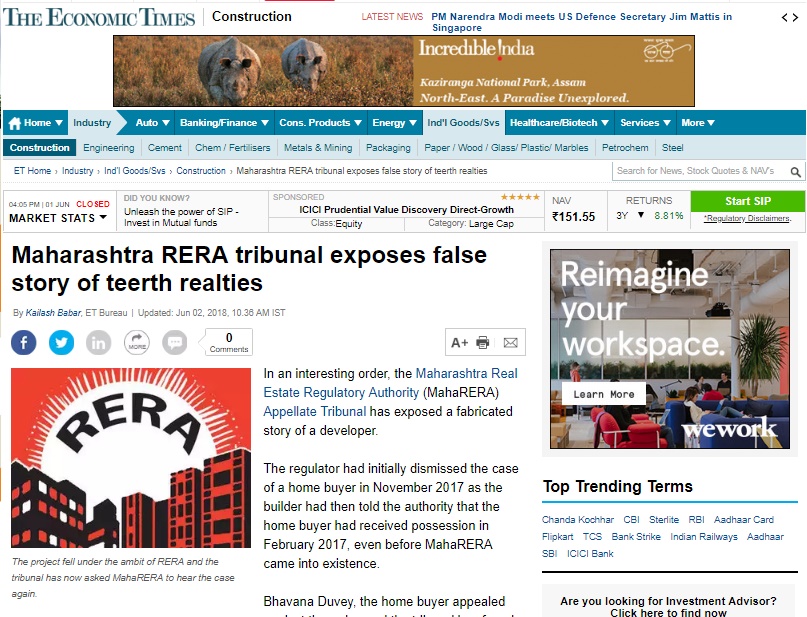The width and height of the screenshot is (807, 617).
Task: Open the Construction sub-tab
Action: click(x=40, y=148)
